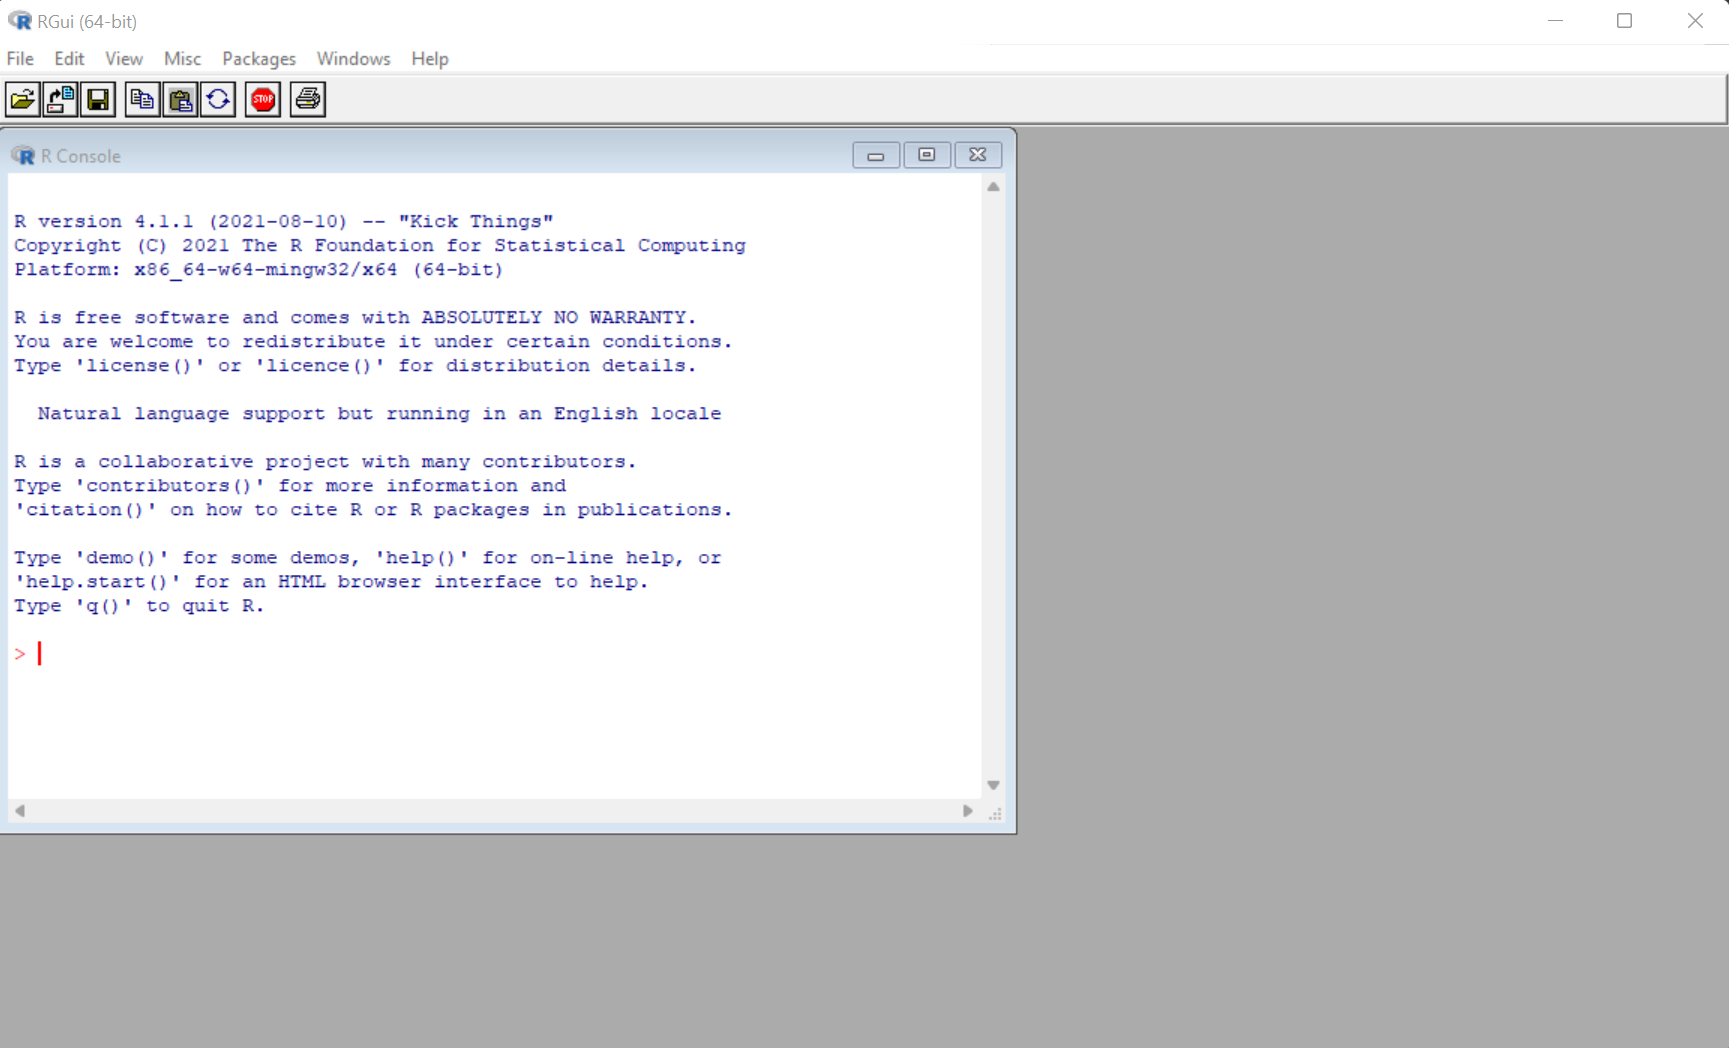The image size is (1729, 1048).
Task: Click text 'R version 4.1.1 (2021-08-10)'
Action: click(181, 222)
